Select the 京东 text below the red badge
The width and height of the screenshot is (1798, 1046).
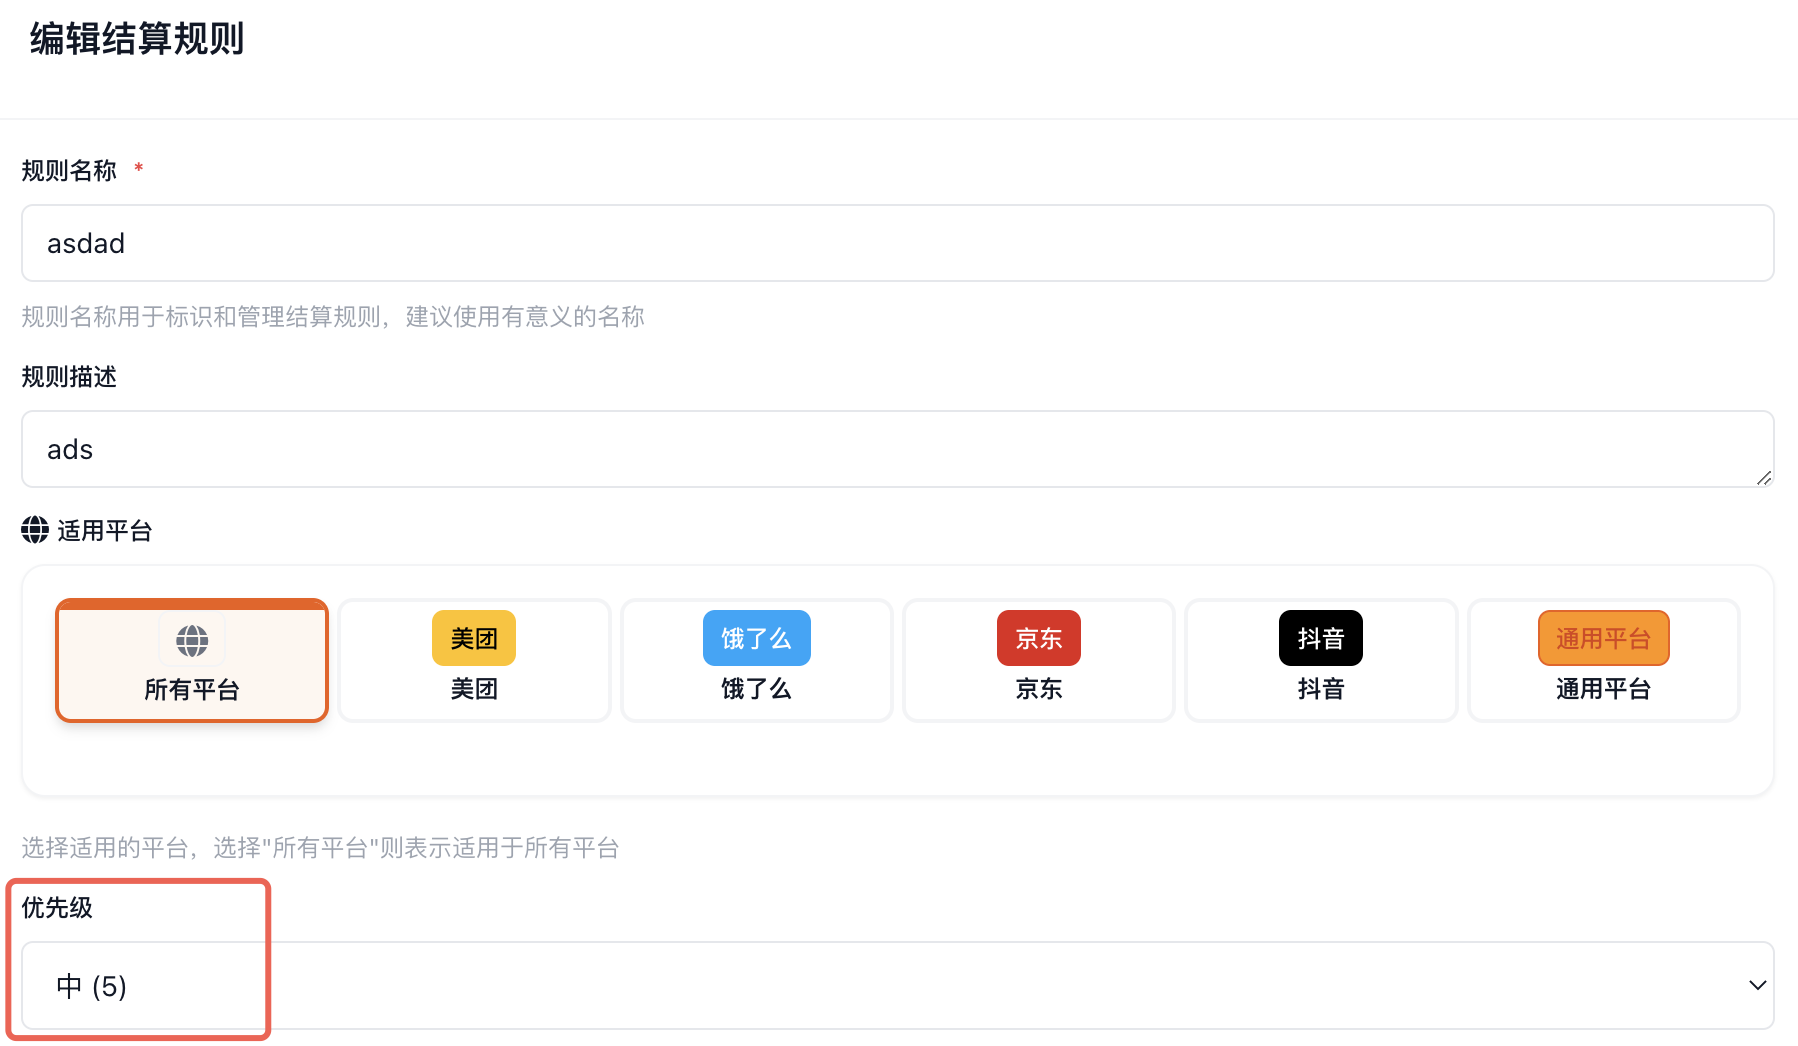(1038, 689)
